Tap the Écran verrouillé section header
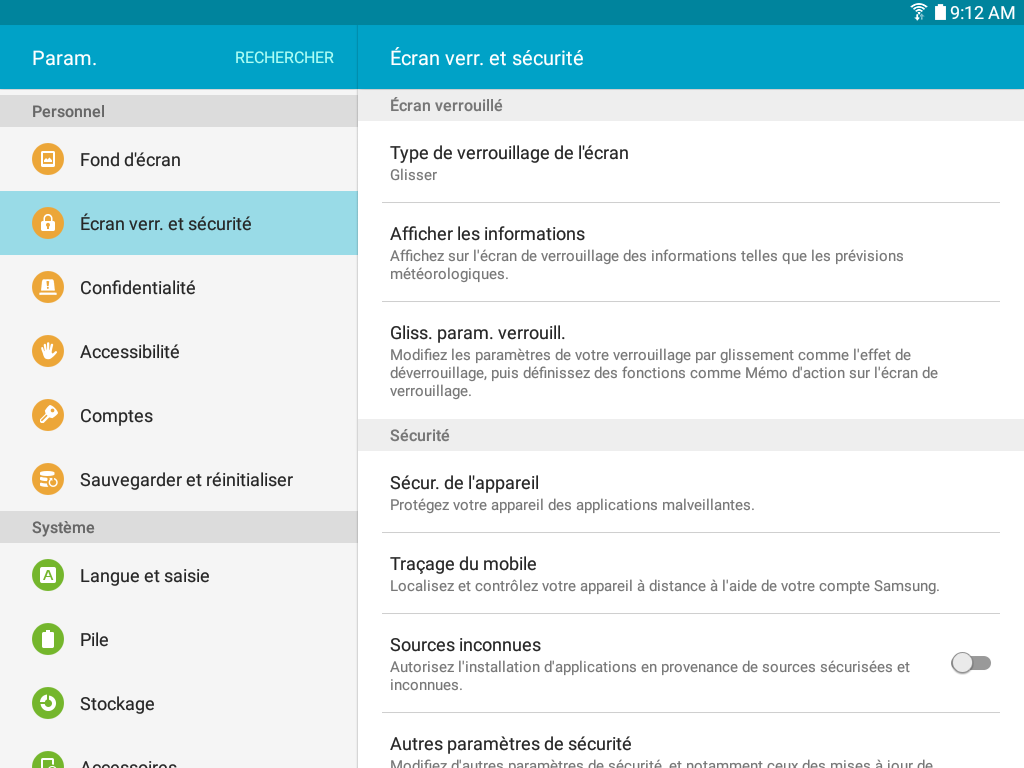Viewport: 1024px width, 768px height. coord(691,105)
